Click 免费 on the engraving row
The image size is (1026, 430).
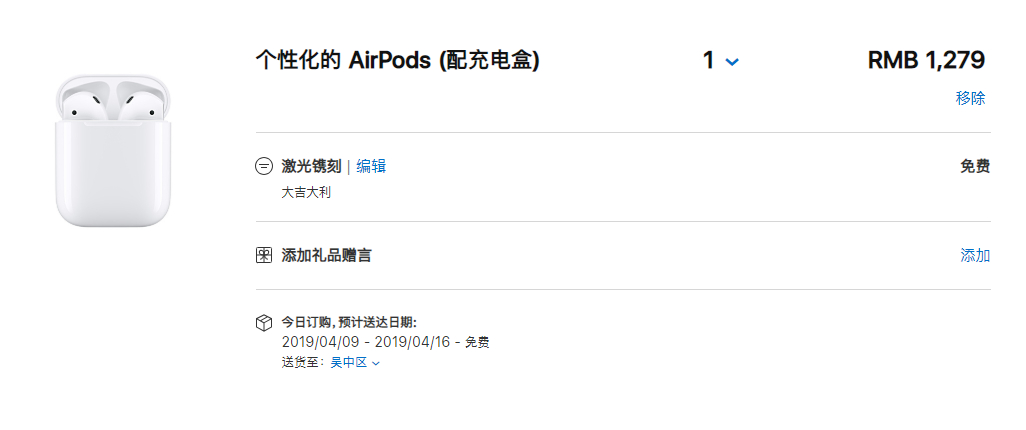(975, 166)
